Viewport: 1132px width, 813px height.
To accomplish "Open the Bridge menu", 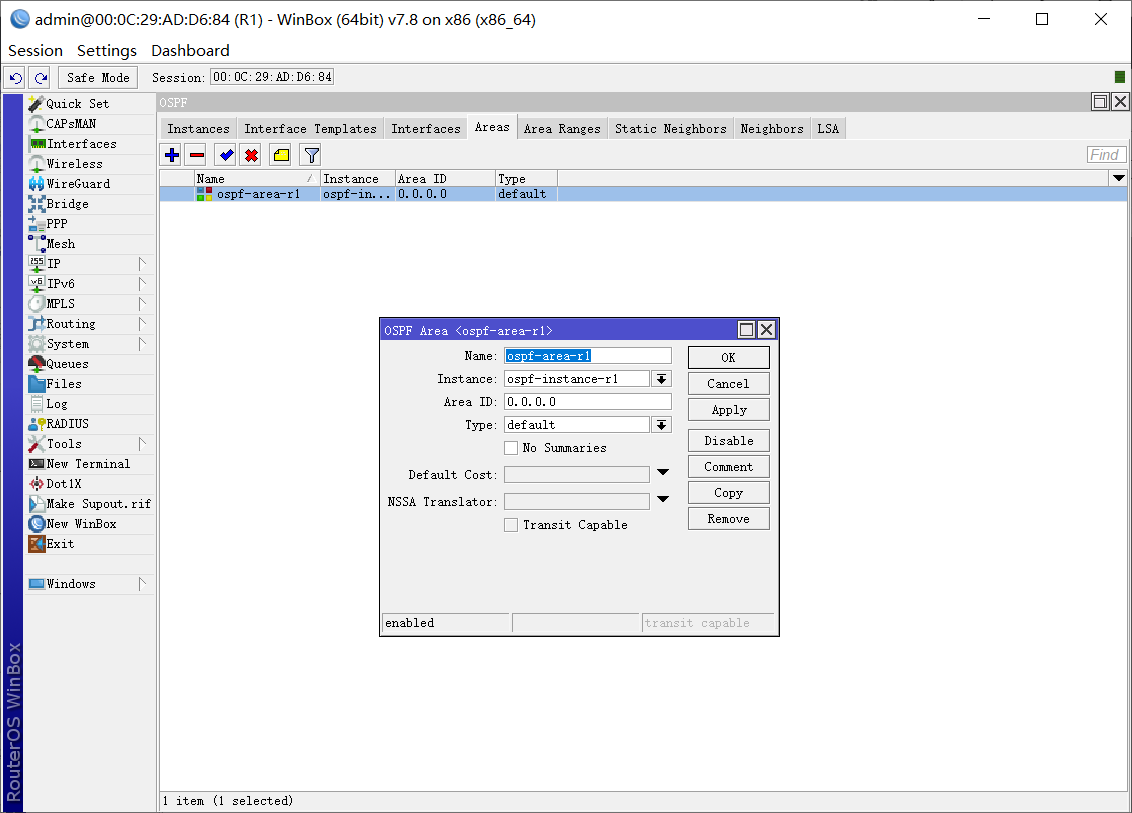I will (90, 204).
